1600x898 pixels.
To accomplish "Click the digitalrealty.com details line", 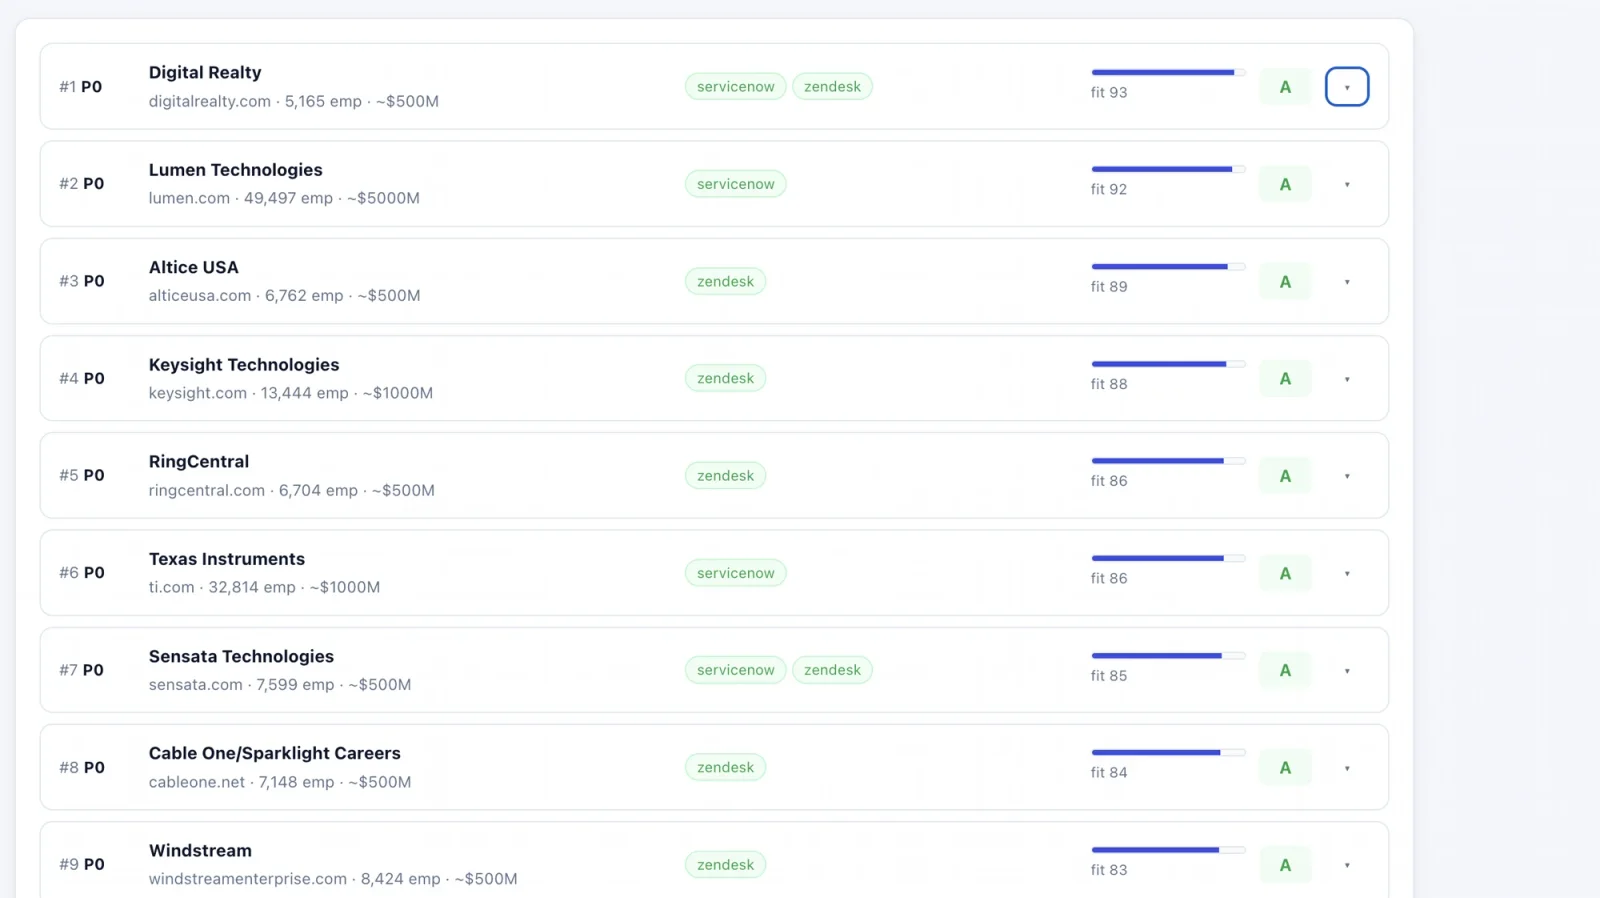I will pyautogui.click(x=294, y=101).
